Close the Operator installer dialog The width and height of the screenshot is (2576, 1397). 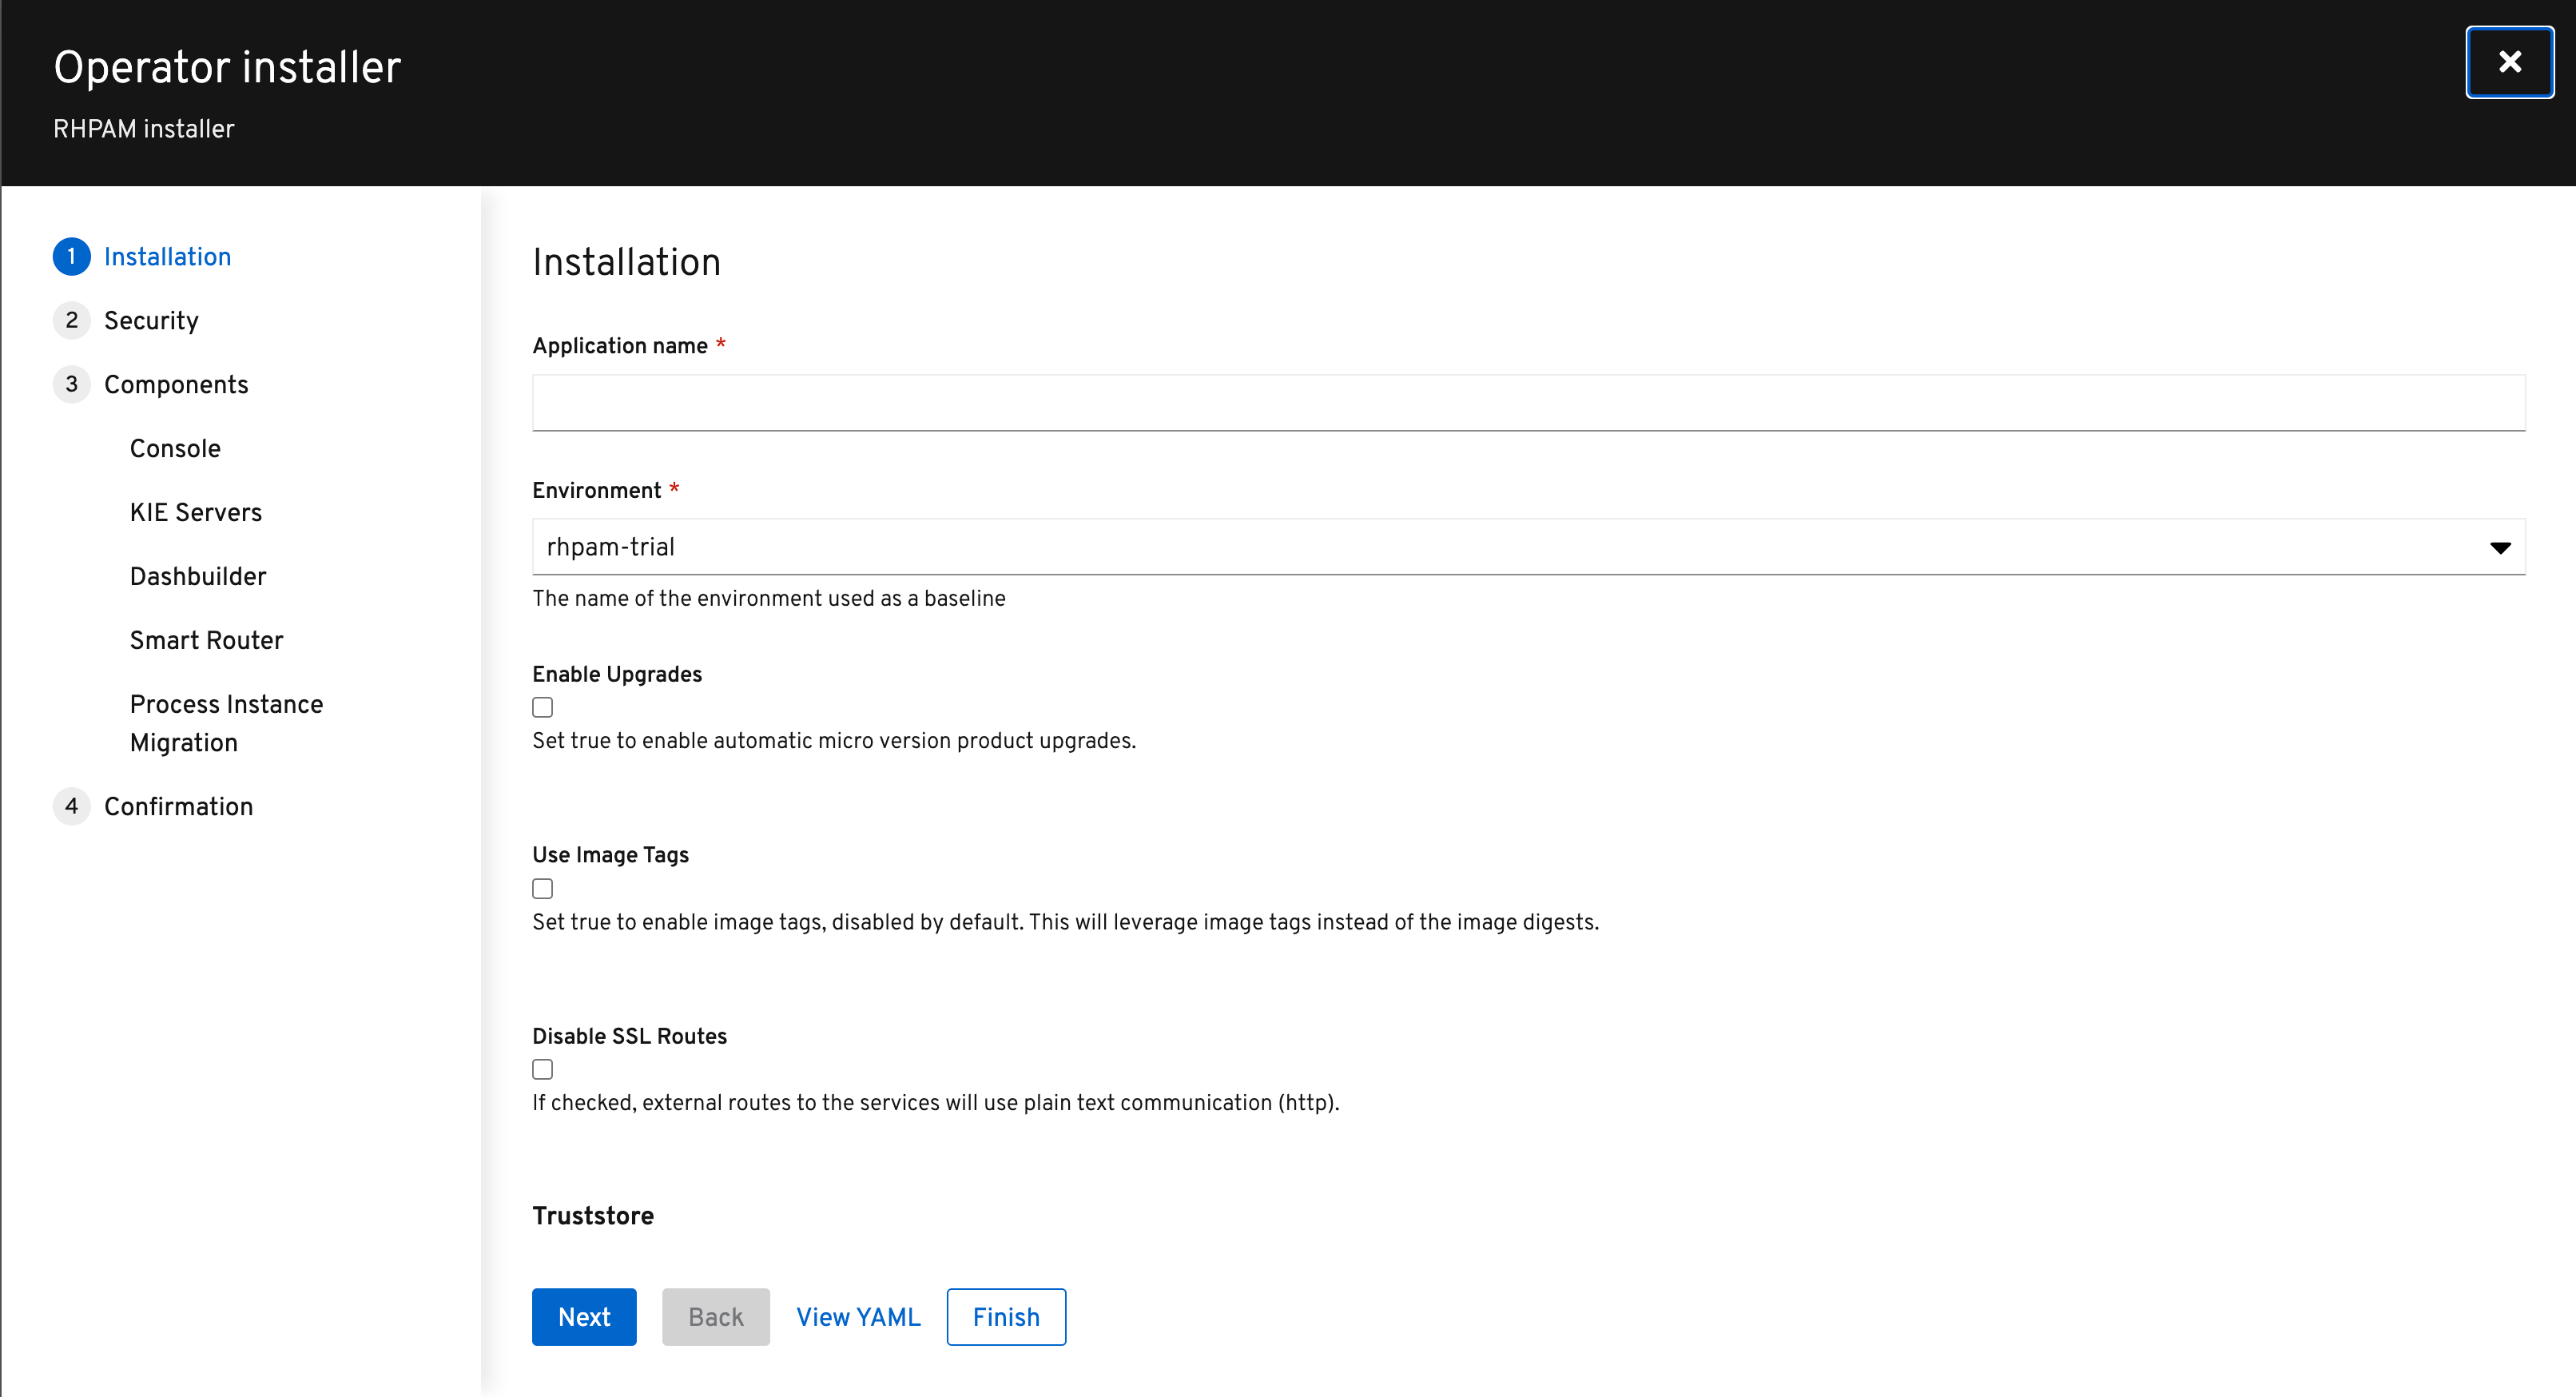click(x=2509, y=62)
